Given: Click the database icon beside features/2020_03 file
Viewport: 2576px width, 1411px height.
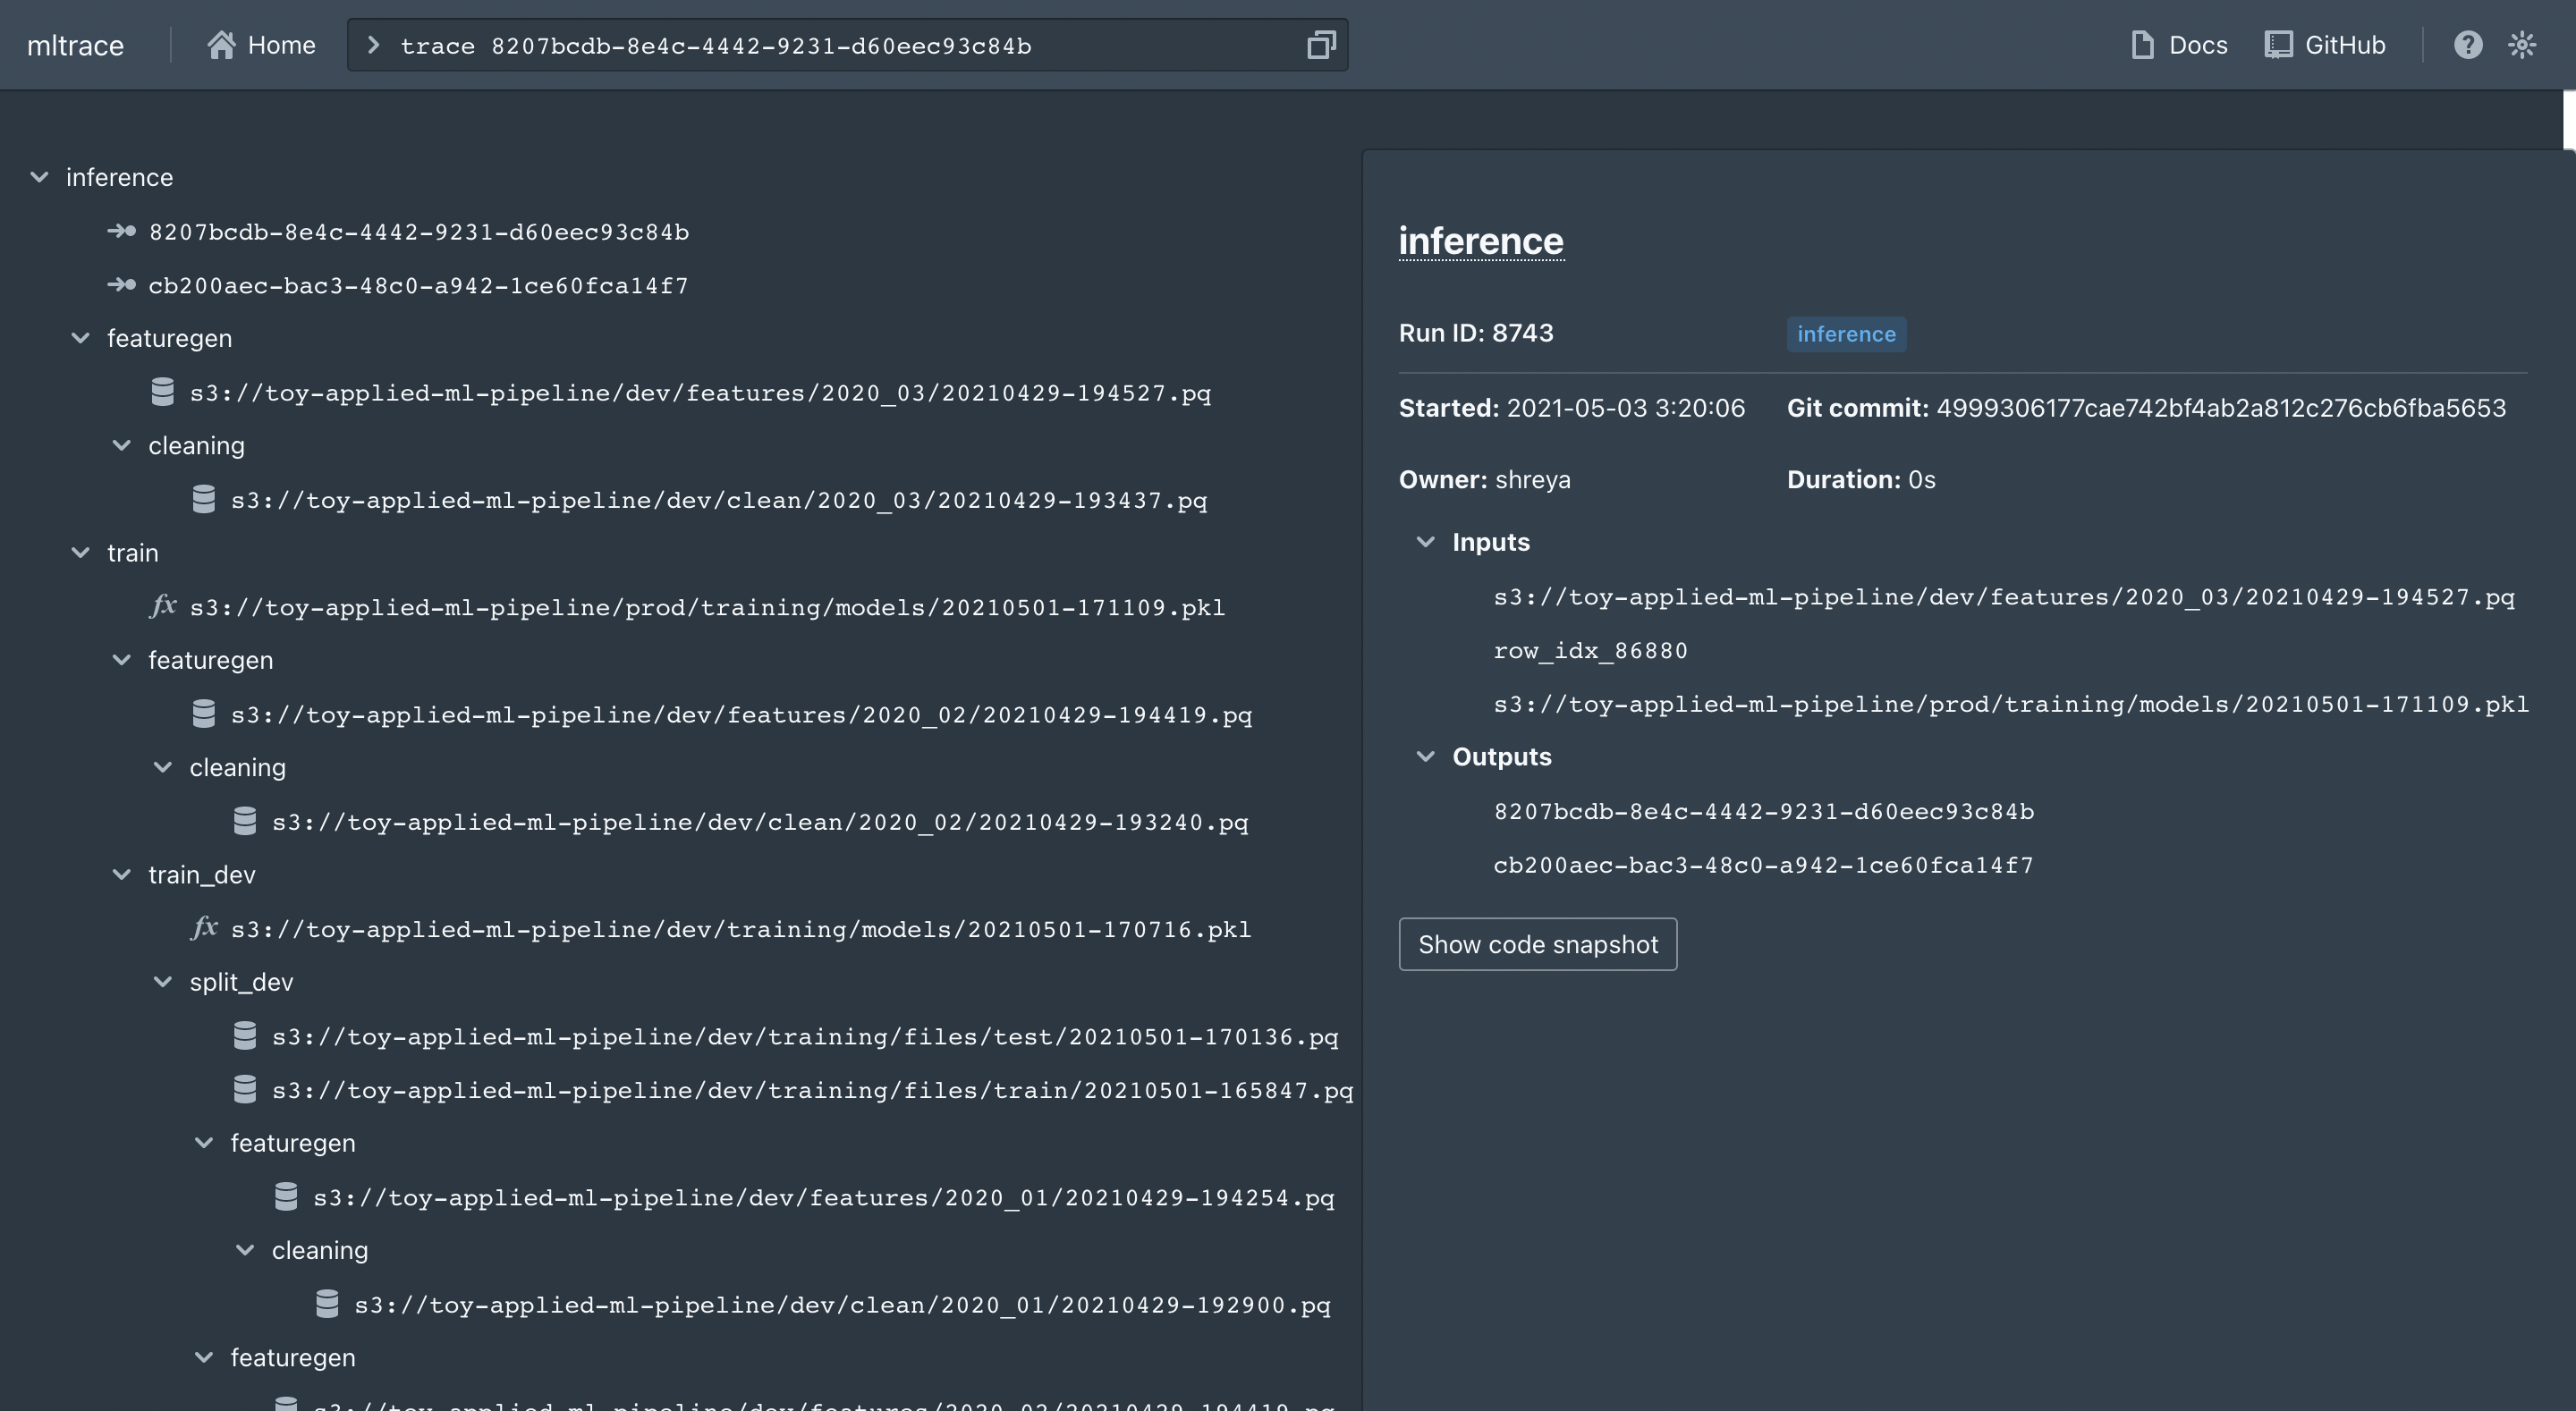Looking at the screenshot, I should tap(162, 392).
